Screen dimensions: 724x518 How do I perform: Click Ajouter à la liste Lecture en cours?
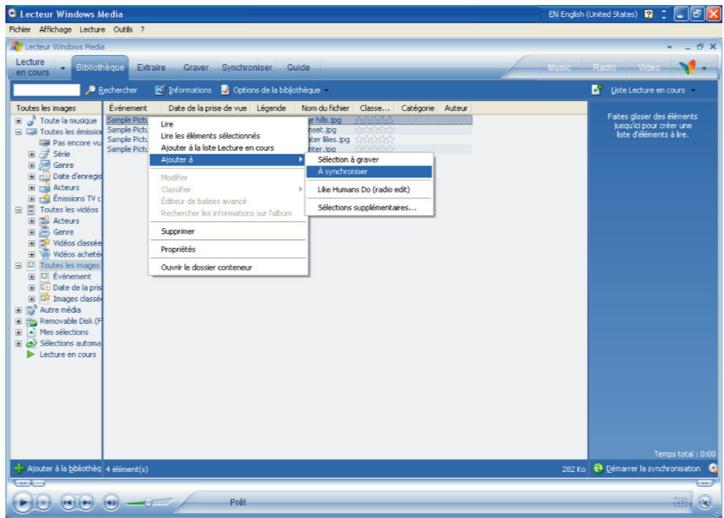pos(228,148)
